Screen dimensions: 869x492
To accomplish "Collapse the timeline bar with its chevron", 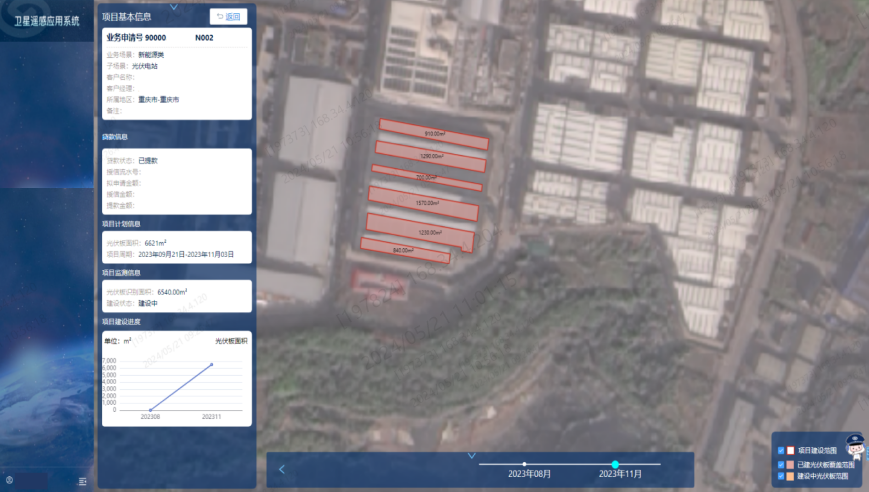I will 472,456.
